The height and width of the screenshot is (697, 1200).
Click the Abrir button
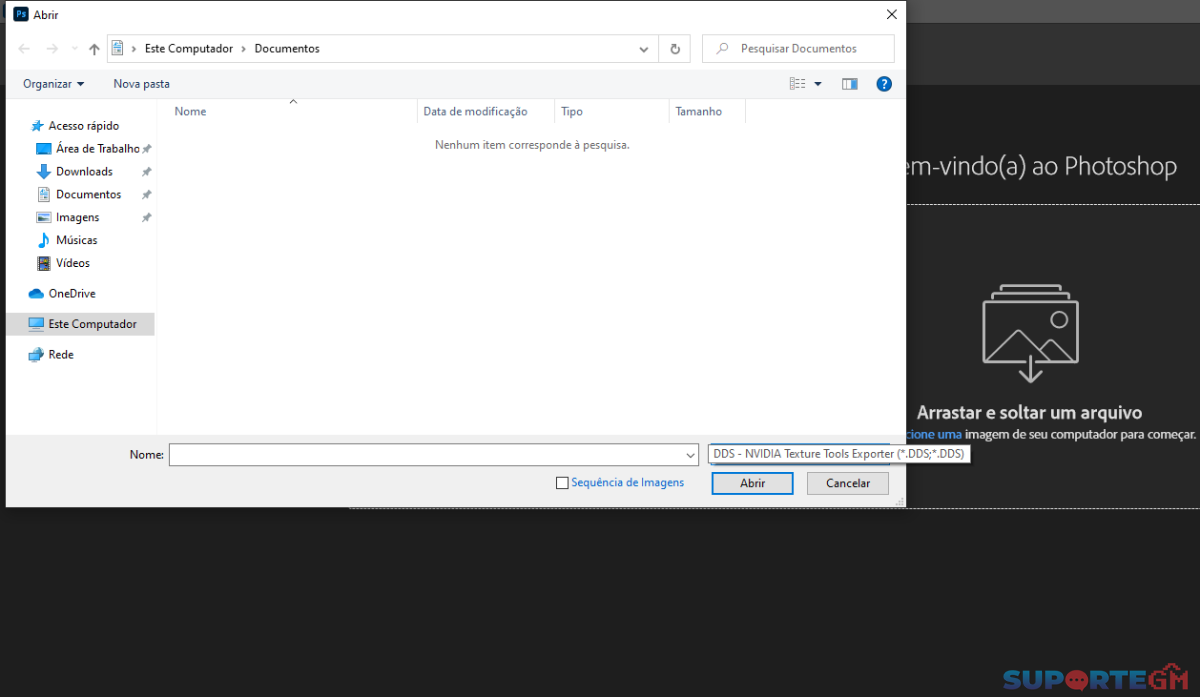pos(752,483)
